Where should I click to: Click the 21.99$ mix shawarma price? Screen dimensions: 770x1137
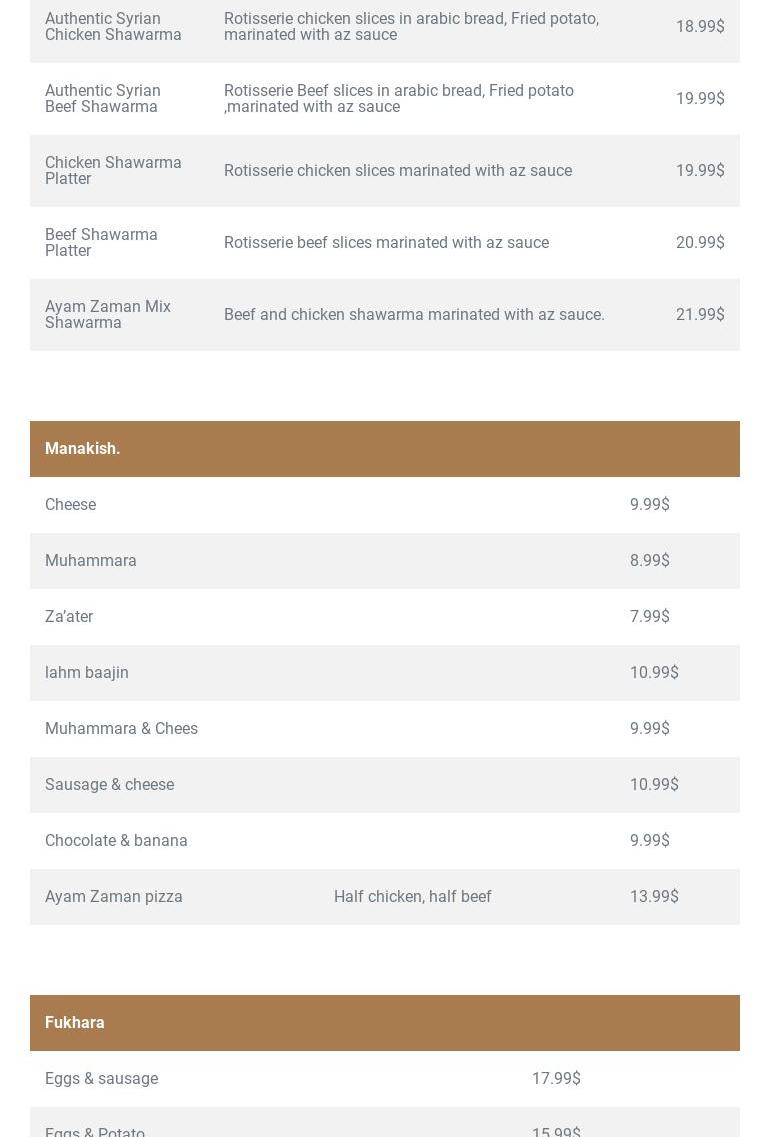pos(700,315)
